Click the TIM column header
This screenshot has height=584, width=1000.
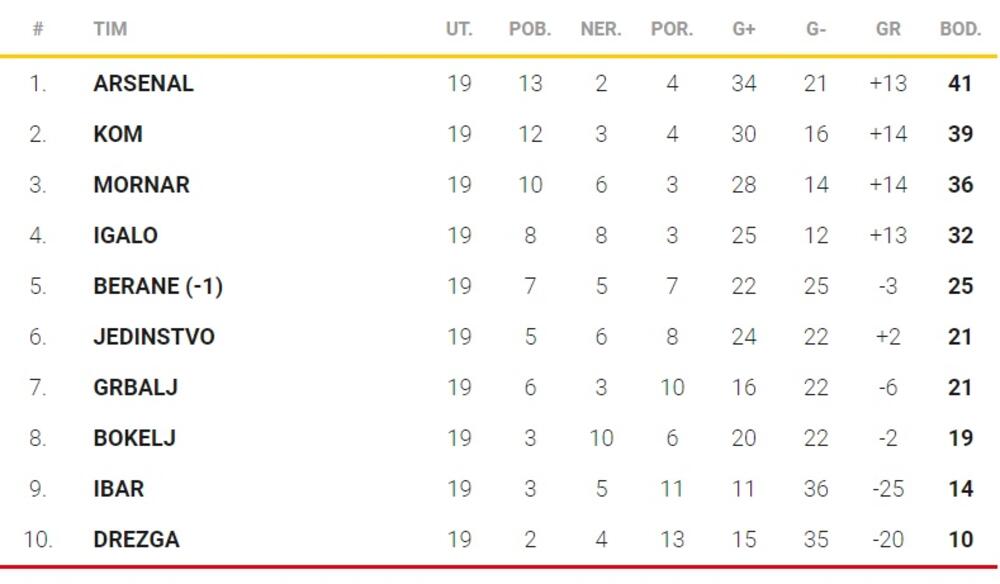click(110, 29)
